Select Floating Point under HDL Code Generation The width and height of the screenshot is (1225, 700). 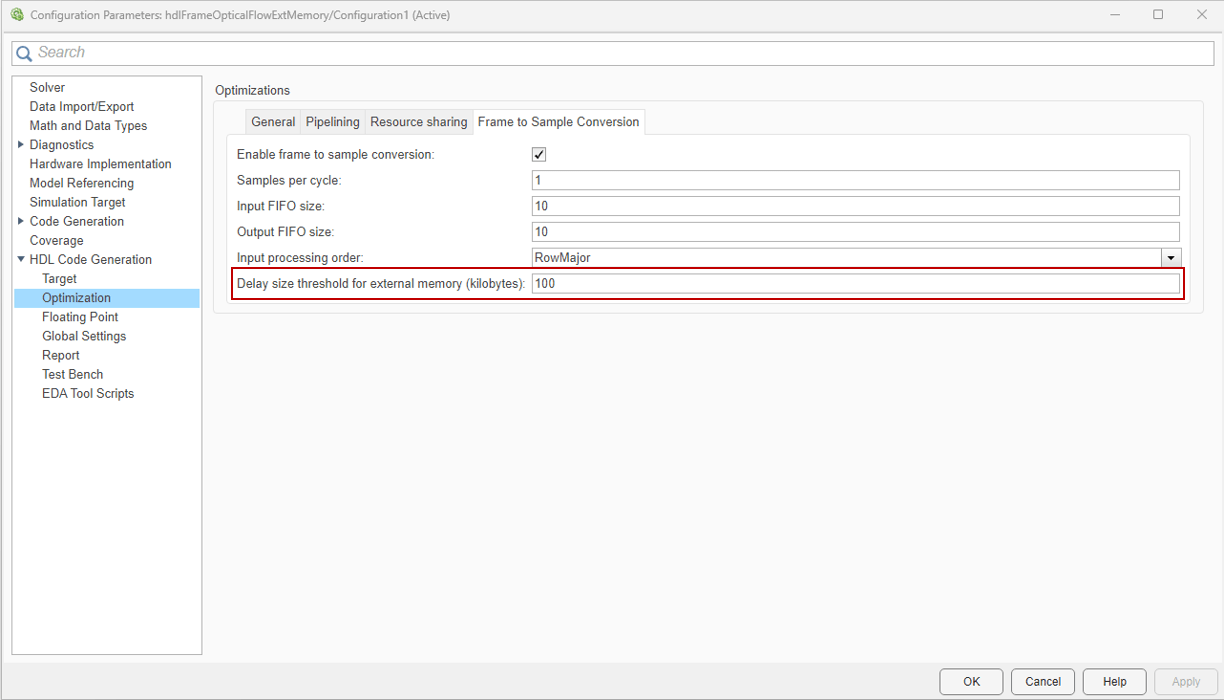(x=80, y=317)
